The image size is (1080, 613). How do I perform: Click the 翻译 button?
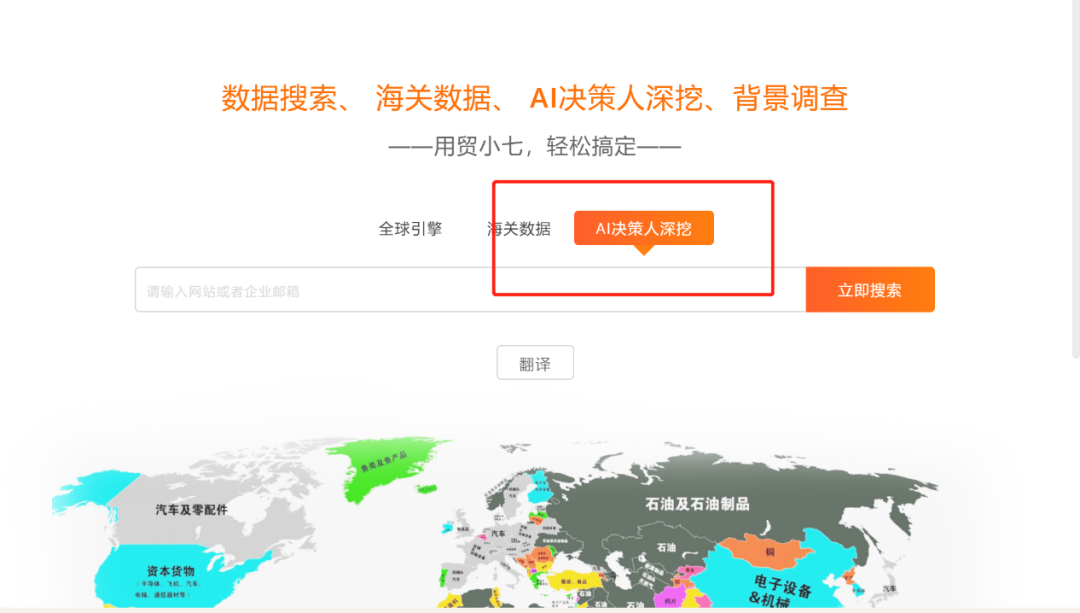click(535, 363)
